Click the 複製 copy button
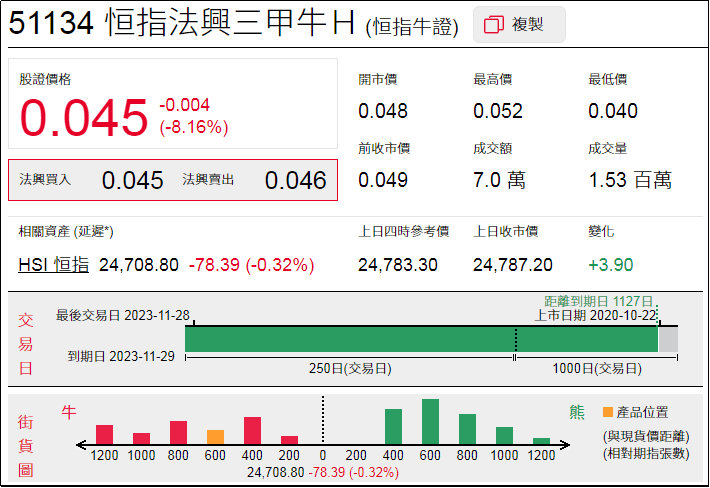 point(519,24)
